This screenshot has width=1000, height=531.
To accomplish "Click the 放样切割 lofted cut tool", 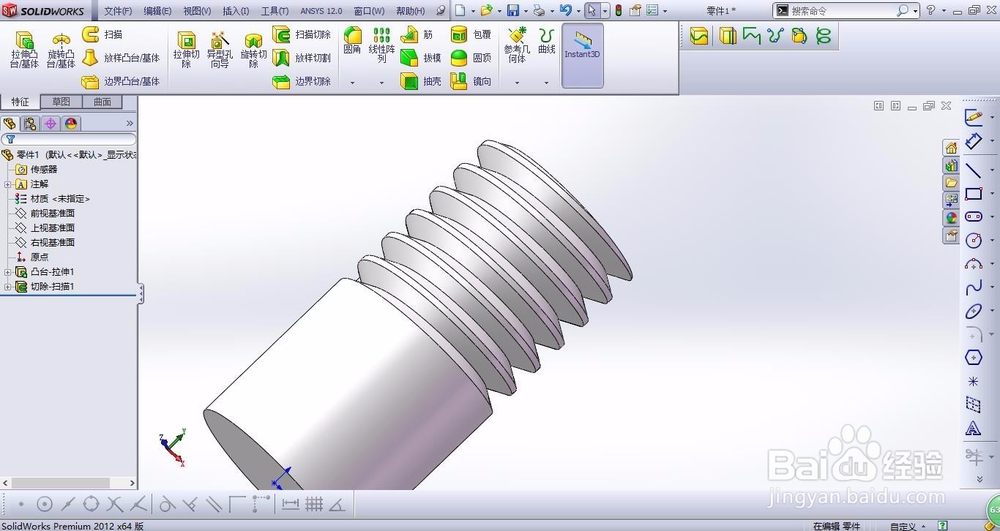I will point(302,58).
